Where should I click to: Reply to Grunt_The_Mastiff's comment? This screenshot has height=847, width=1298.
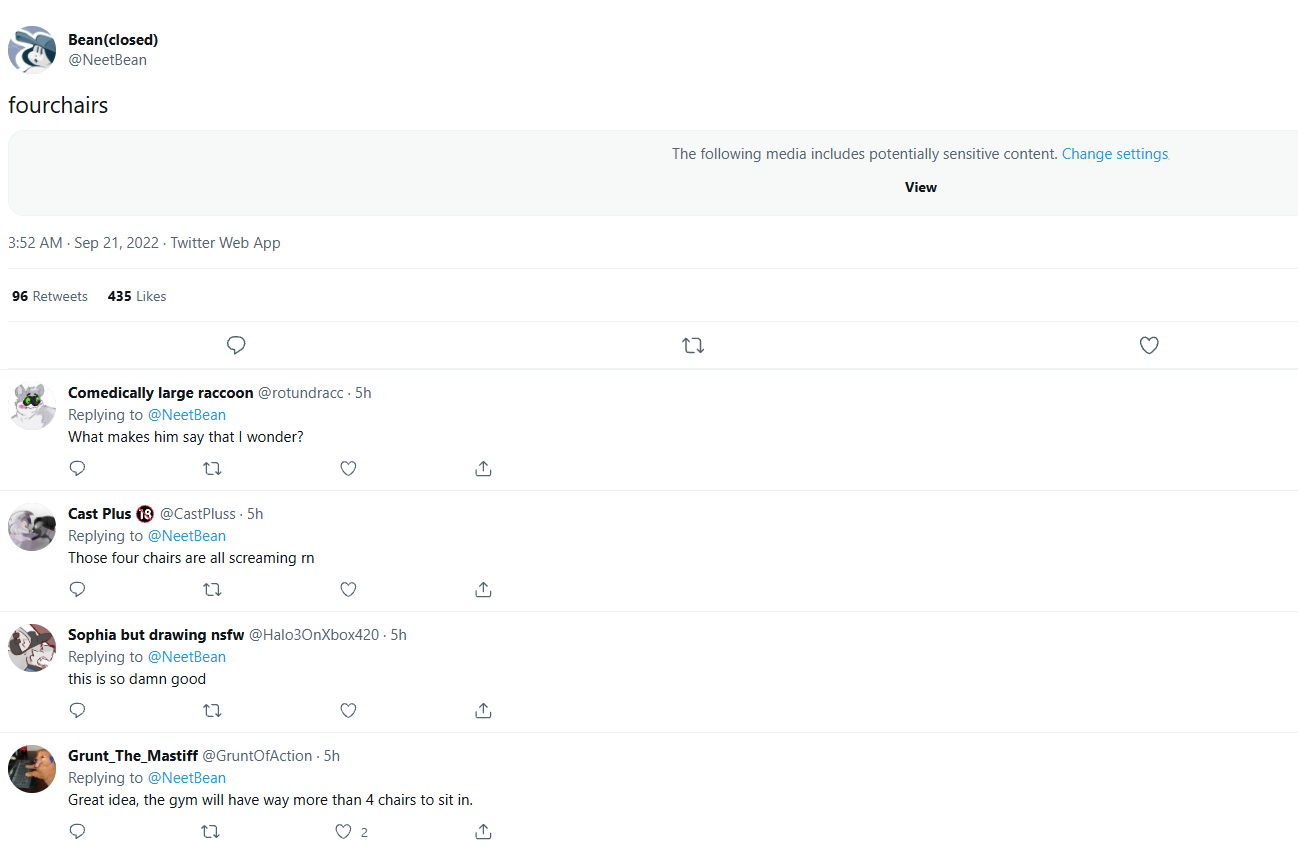77,832
